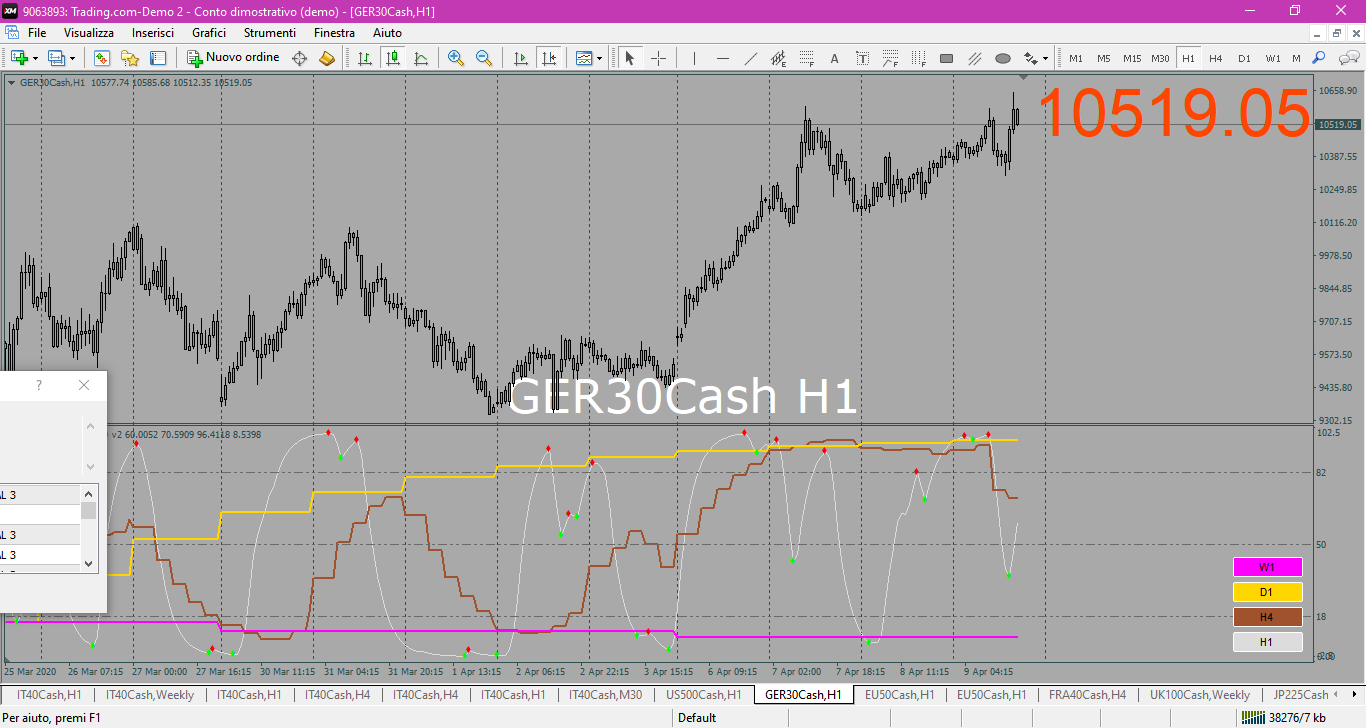Open the Finestra menu
The height and width of the screenshot is (728, 1366).
click(x=334, y=33)
